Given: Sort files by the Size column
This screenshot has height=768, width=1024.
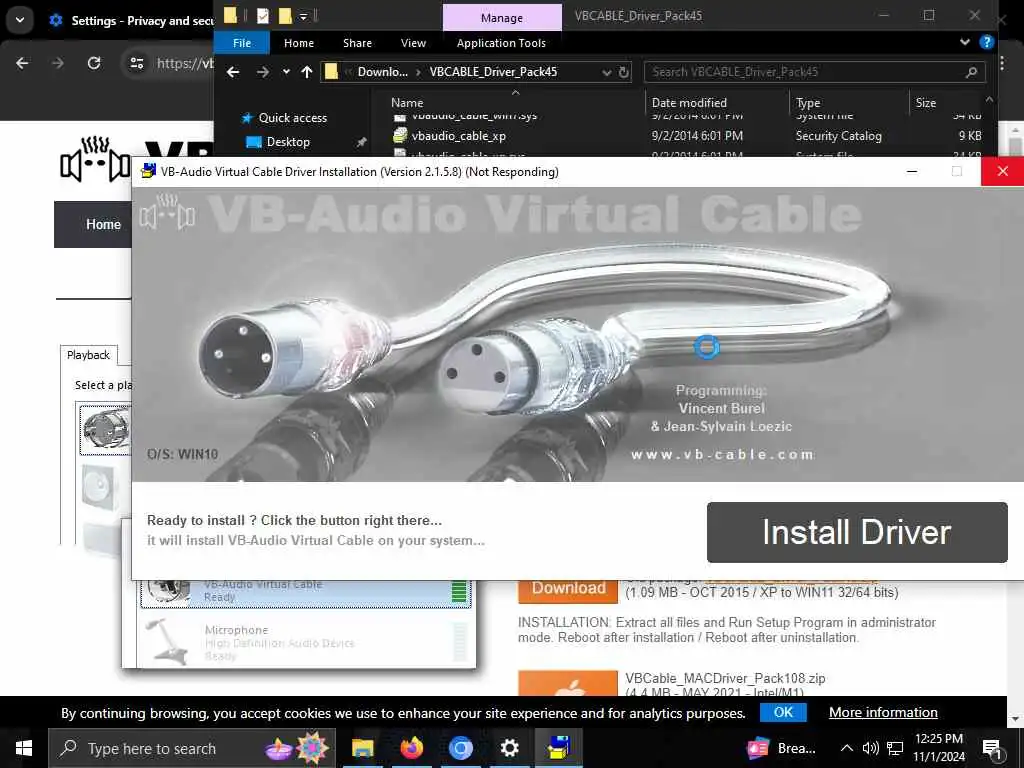Looking at the screenshot, I should click(x=925, y=103).
